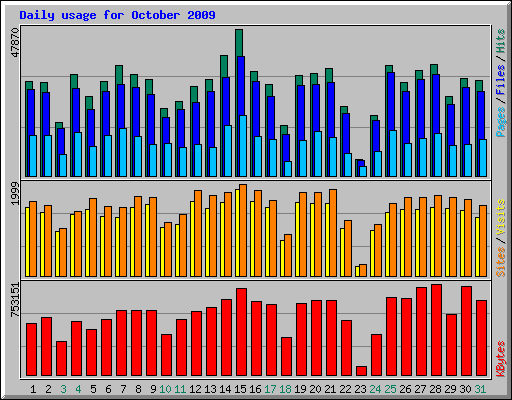The height and width of the screenshot is (400, 512).
Task: Select the red KBytes bar for day 1
Action: pos(31,349)
